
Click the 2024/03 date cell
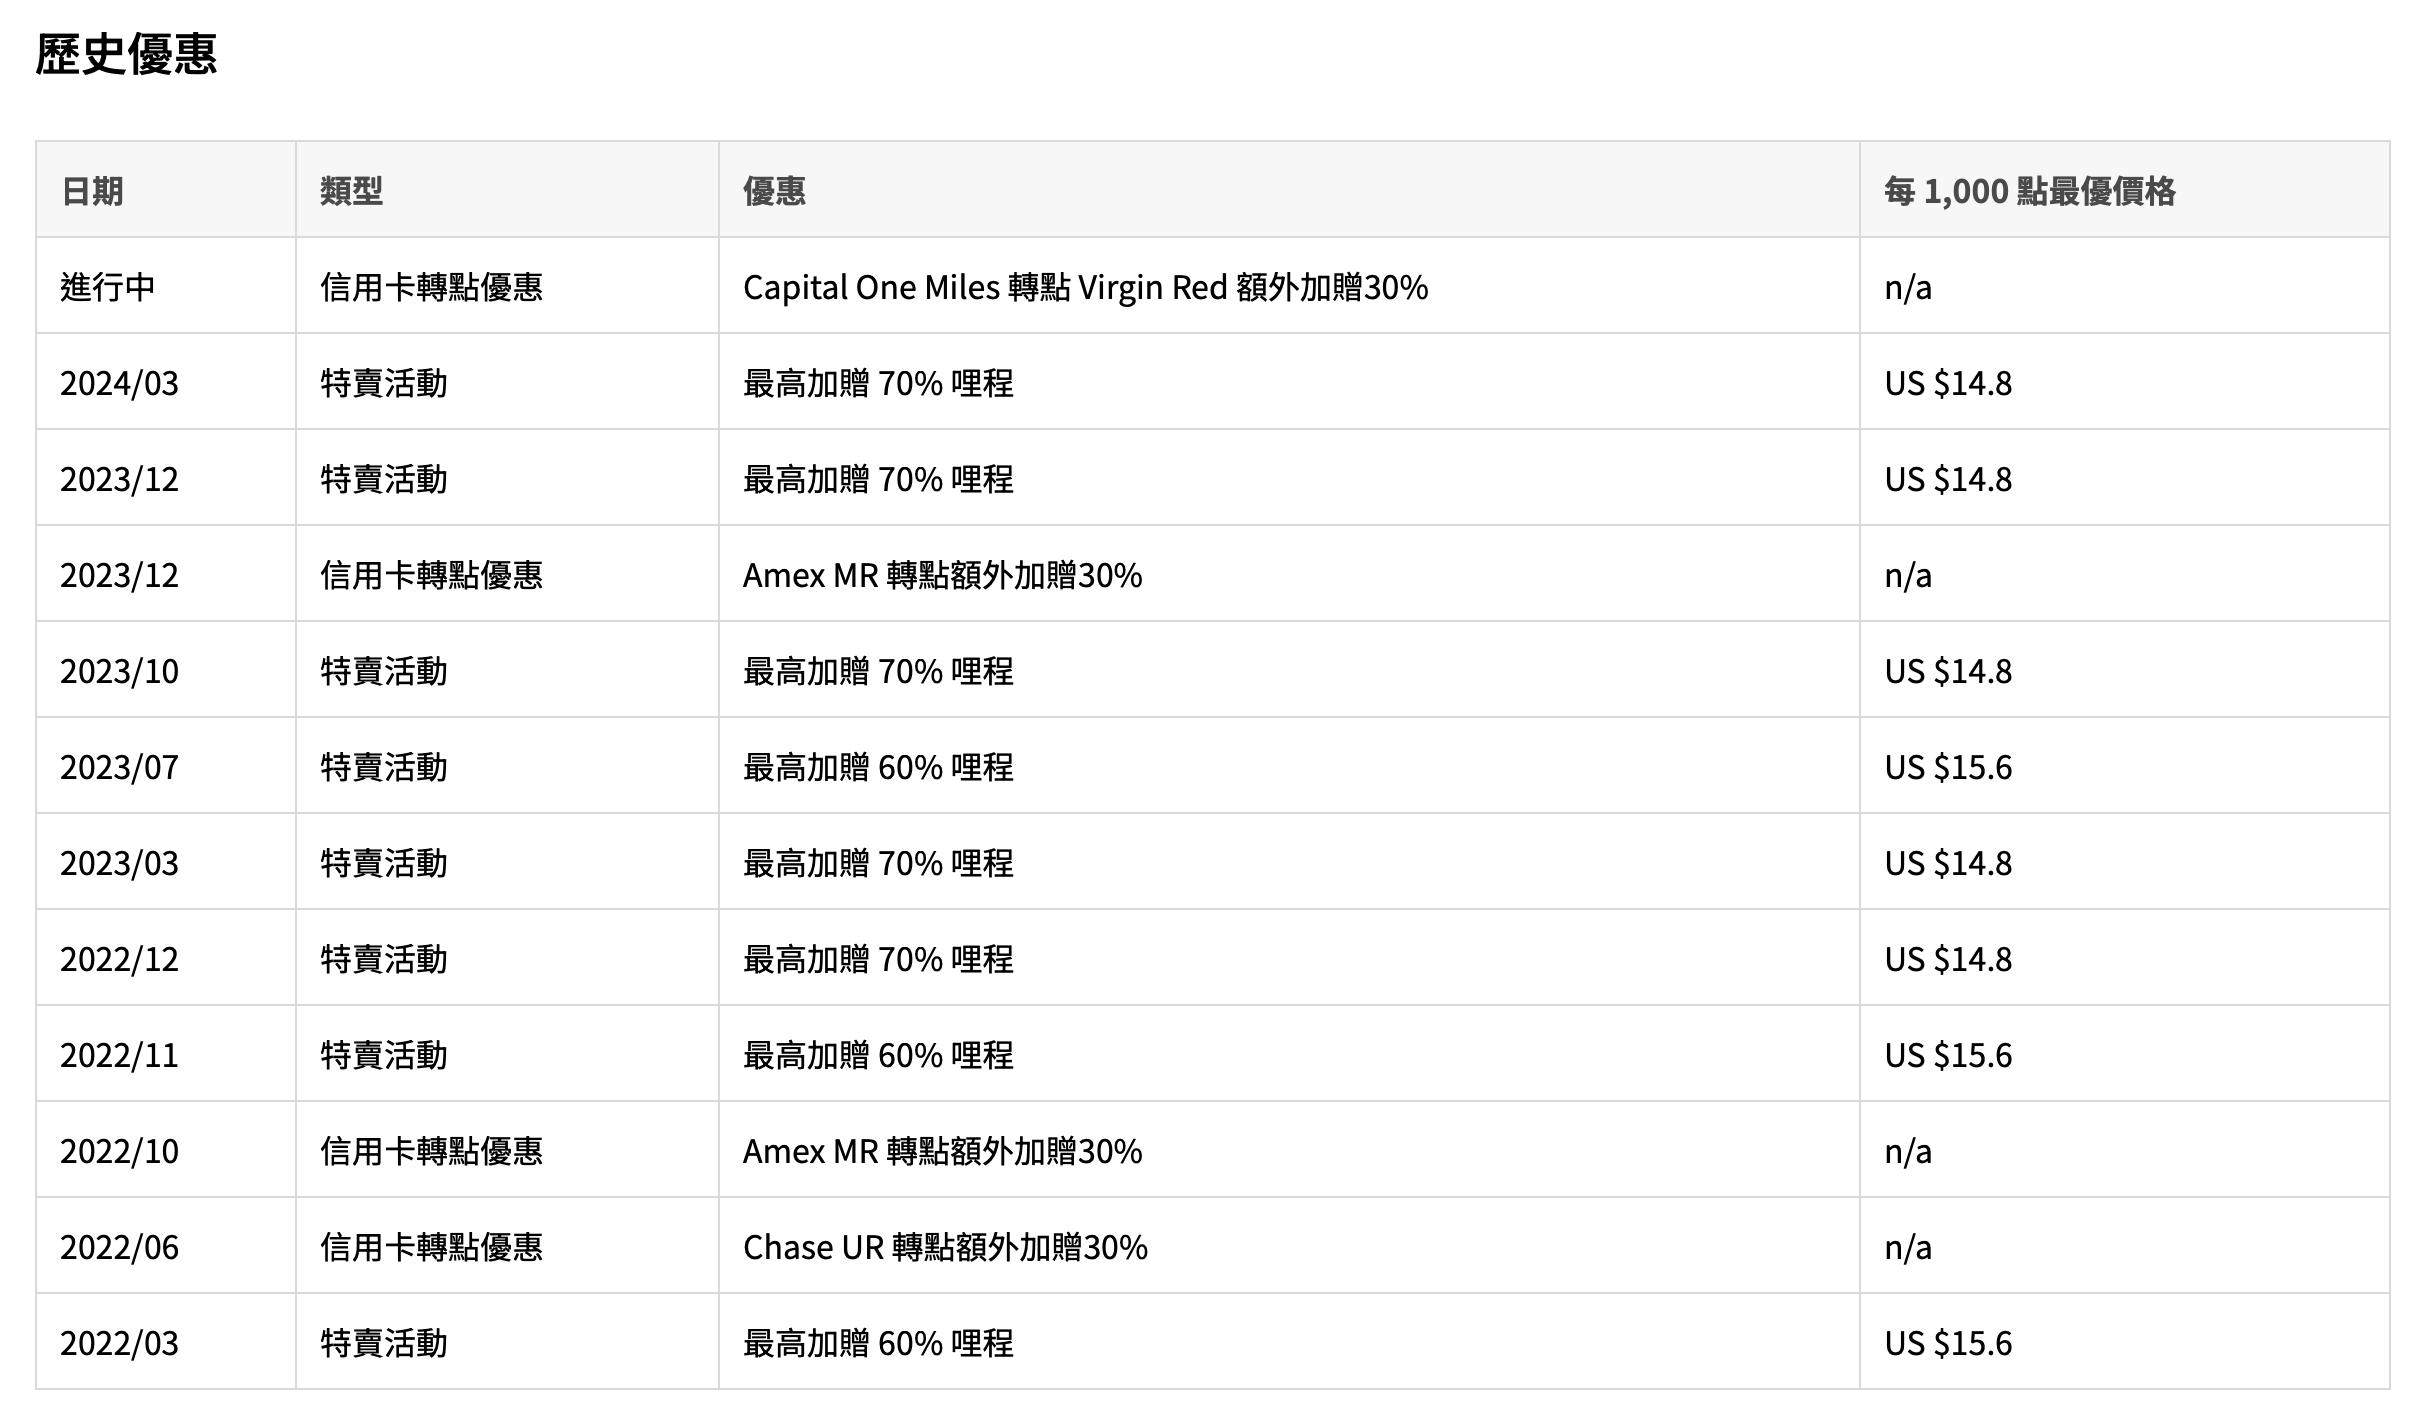coord(119,383)
